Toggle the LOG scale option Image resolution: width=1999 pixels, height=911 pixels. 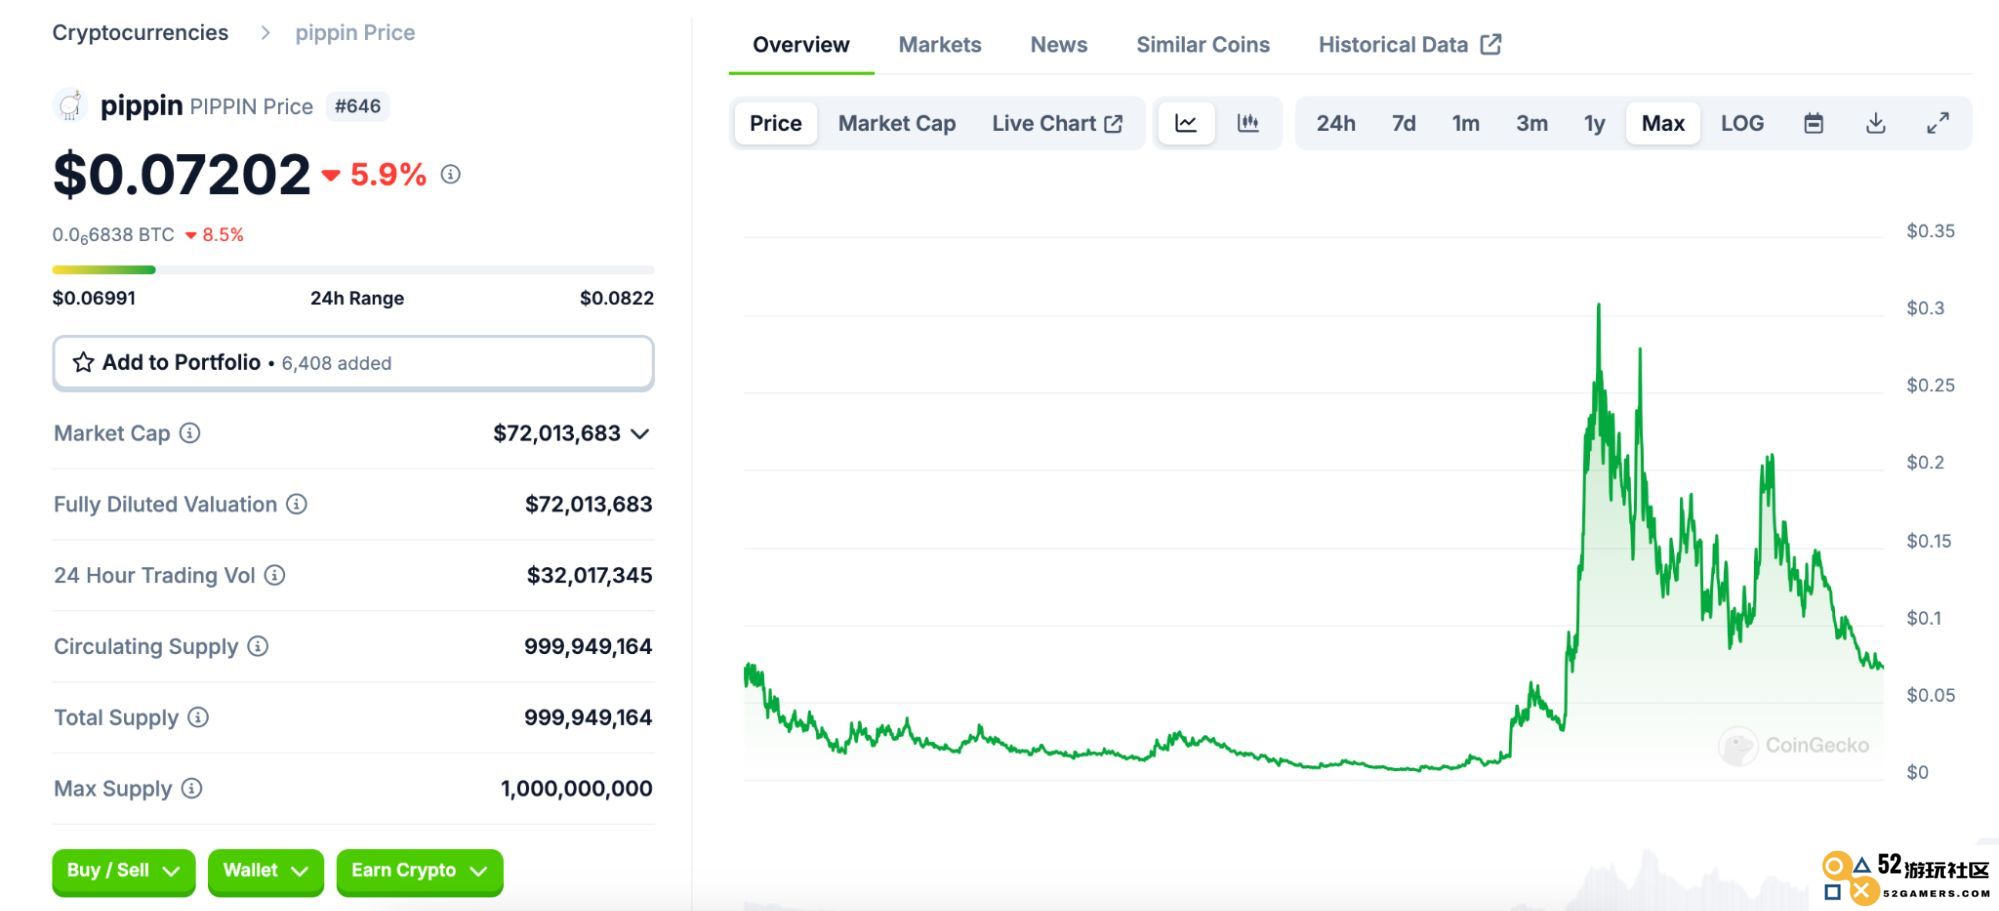1742,123
